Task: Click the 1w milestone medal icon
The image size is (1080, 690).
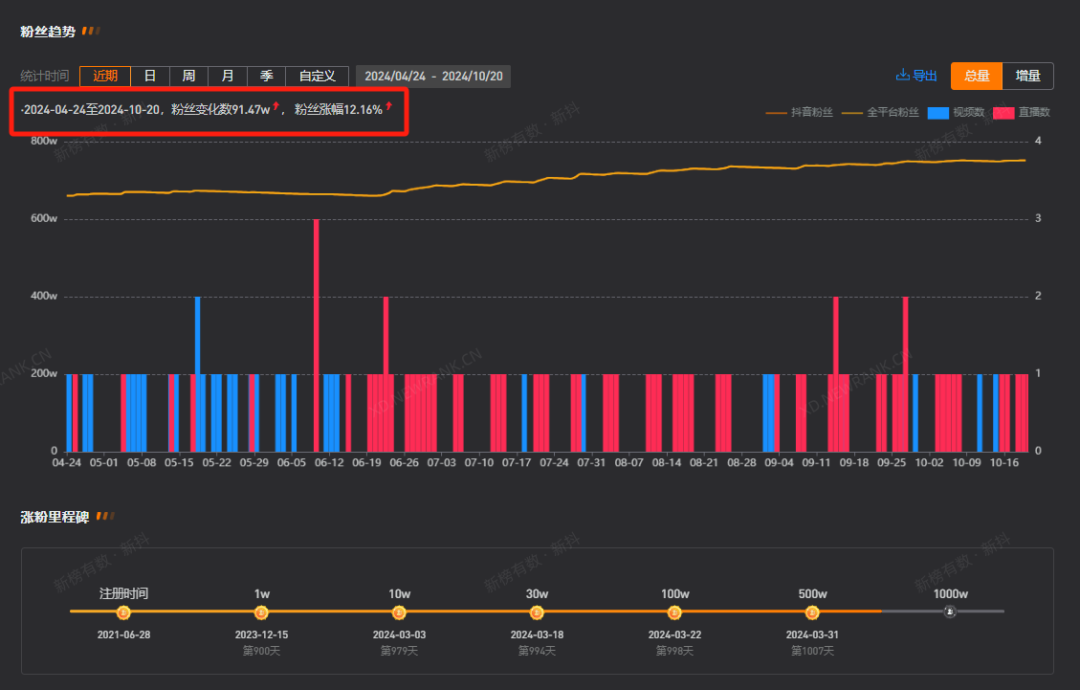Action: click(x=261, y=612)
